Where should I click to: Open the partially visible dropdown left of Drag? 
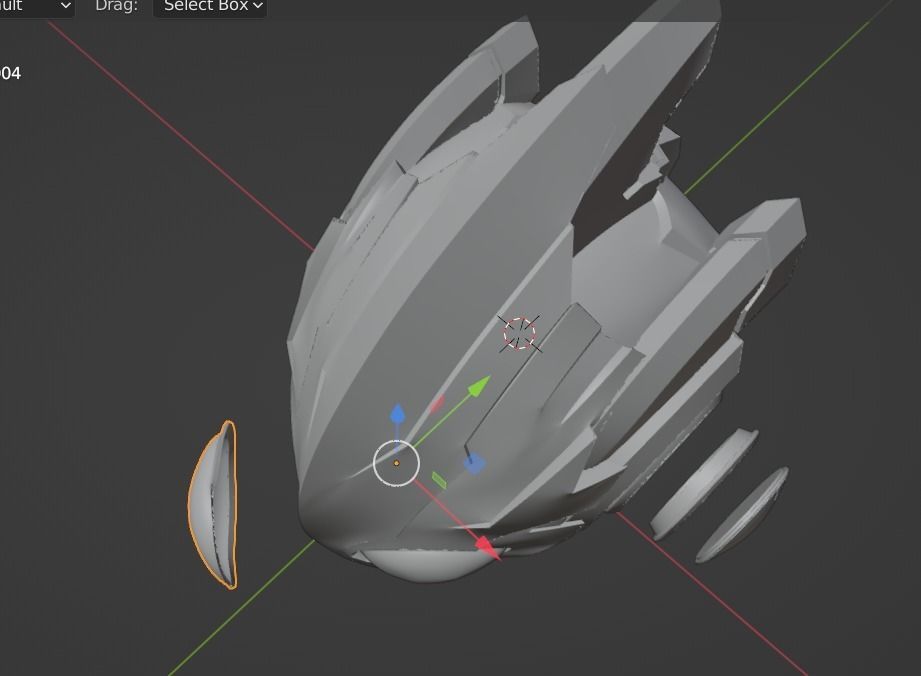click(x=36, y=6)
